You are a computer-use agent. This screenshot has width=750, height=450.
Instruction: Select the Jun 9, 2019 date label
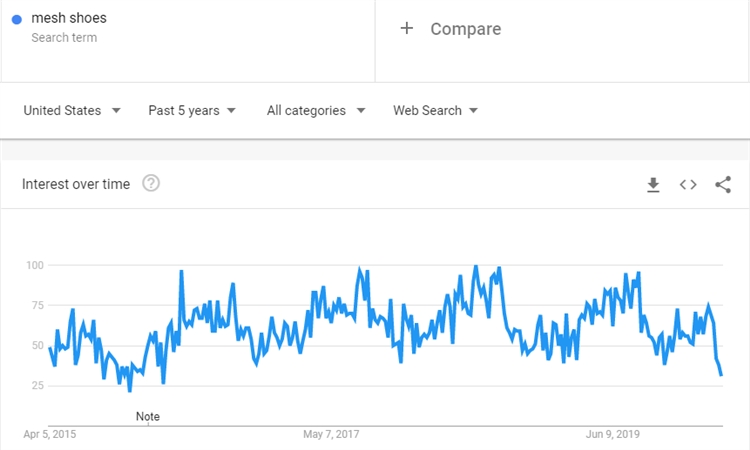tap(613, 434)
